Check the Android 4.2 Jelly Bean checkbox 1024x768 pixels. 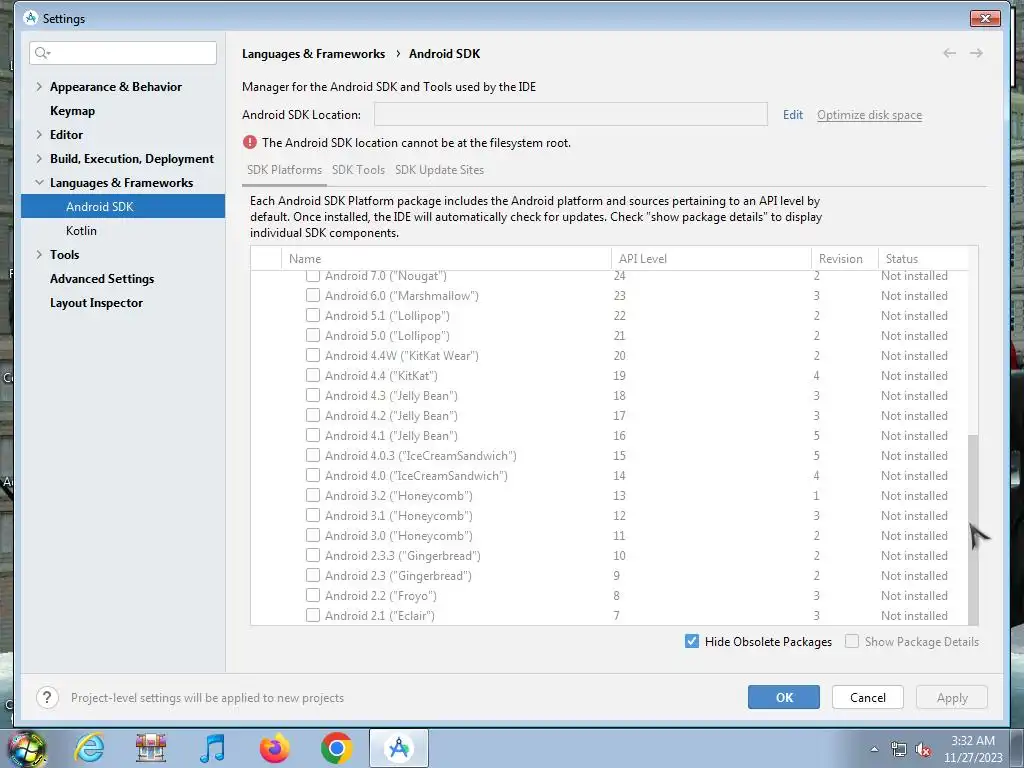(313, 415)
